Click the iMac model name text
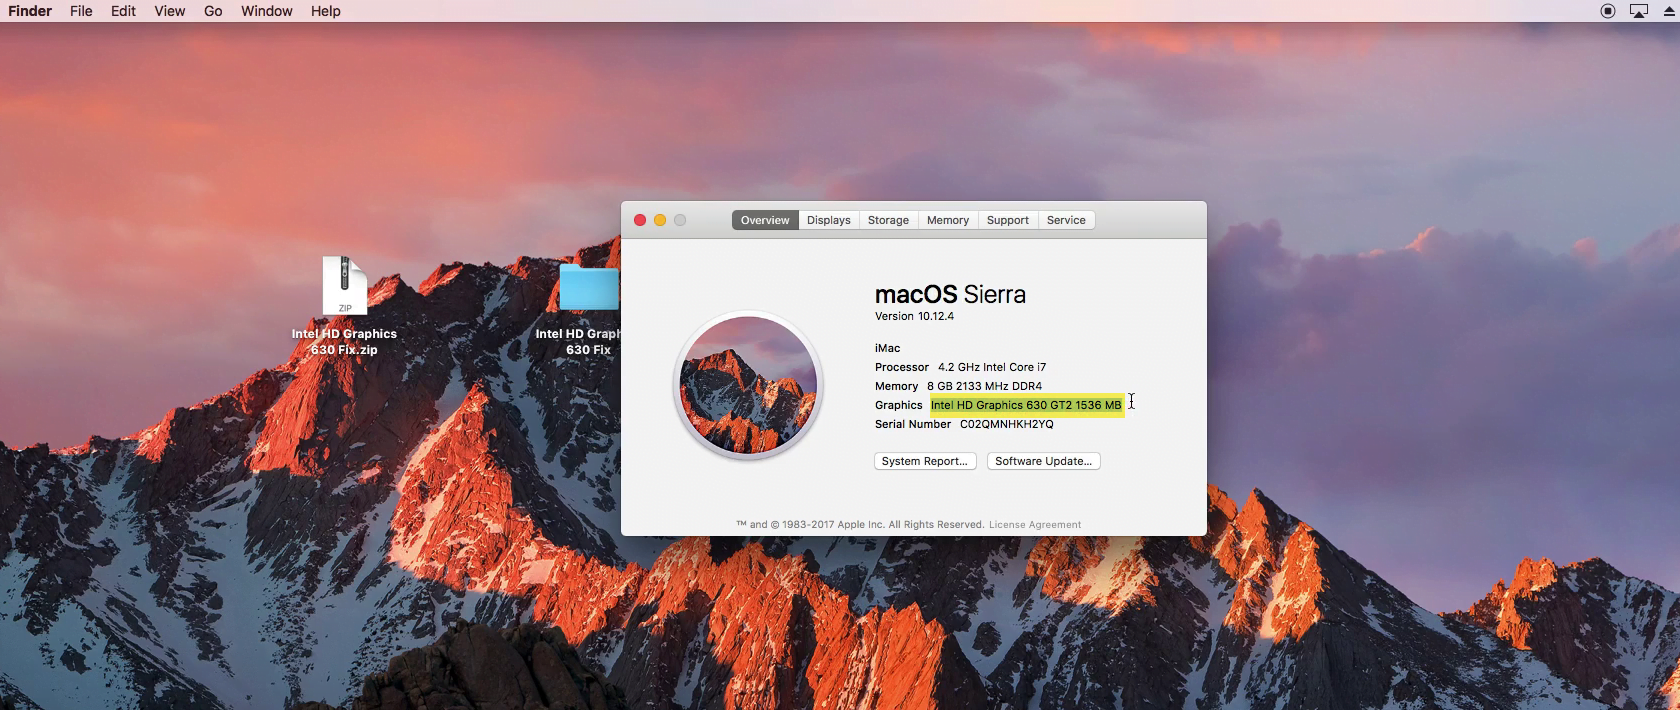 (887, 348)
